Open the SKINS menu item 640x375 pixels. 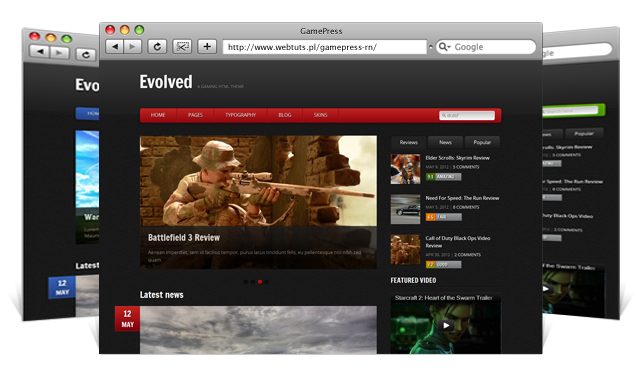[320, 115]
